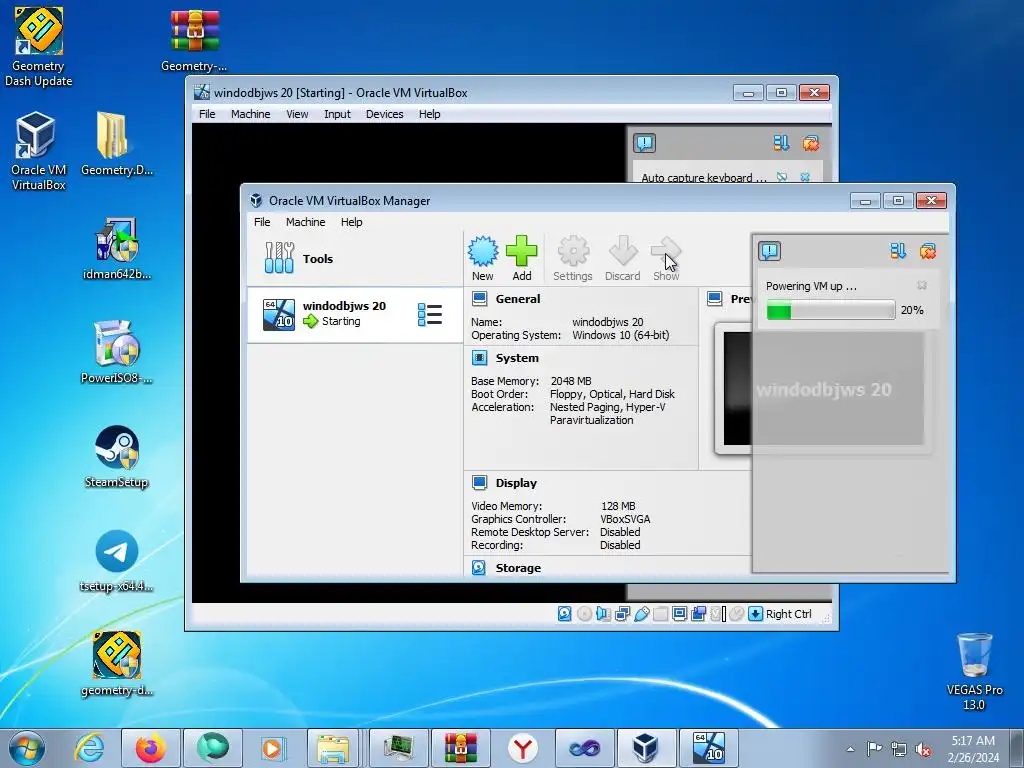Switch to running VM taskbar button

point(709,748)
